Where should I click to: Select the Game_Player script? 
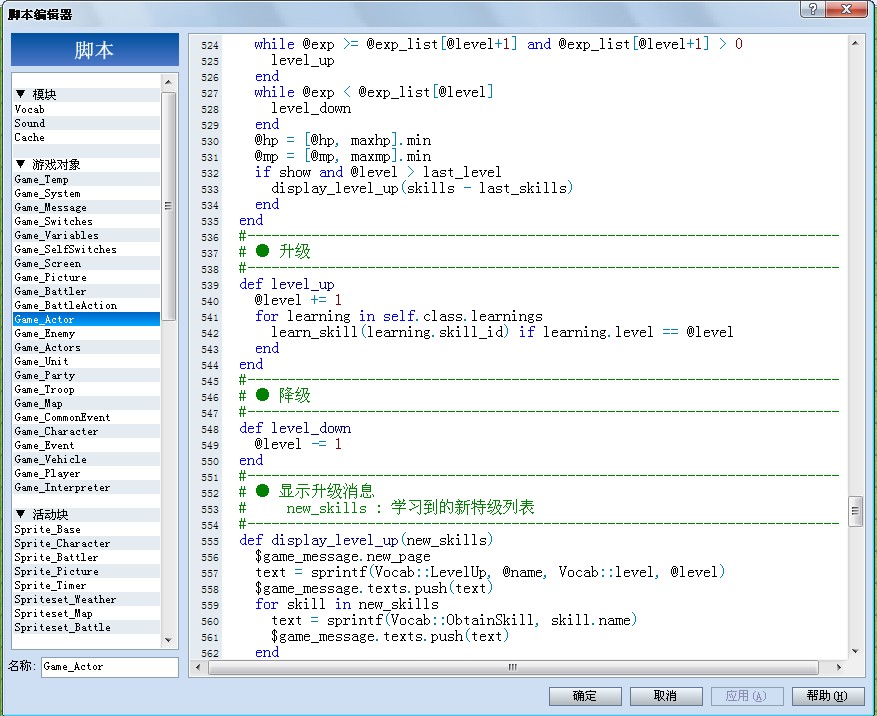[x=87, y=473]
